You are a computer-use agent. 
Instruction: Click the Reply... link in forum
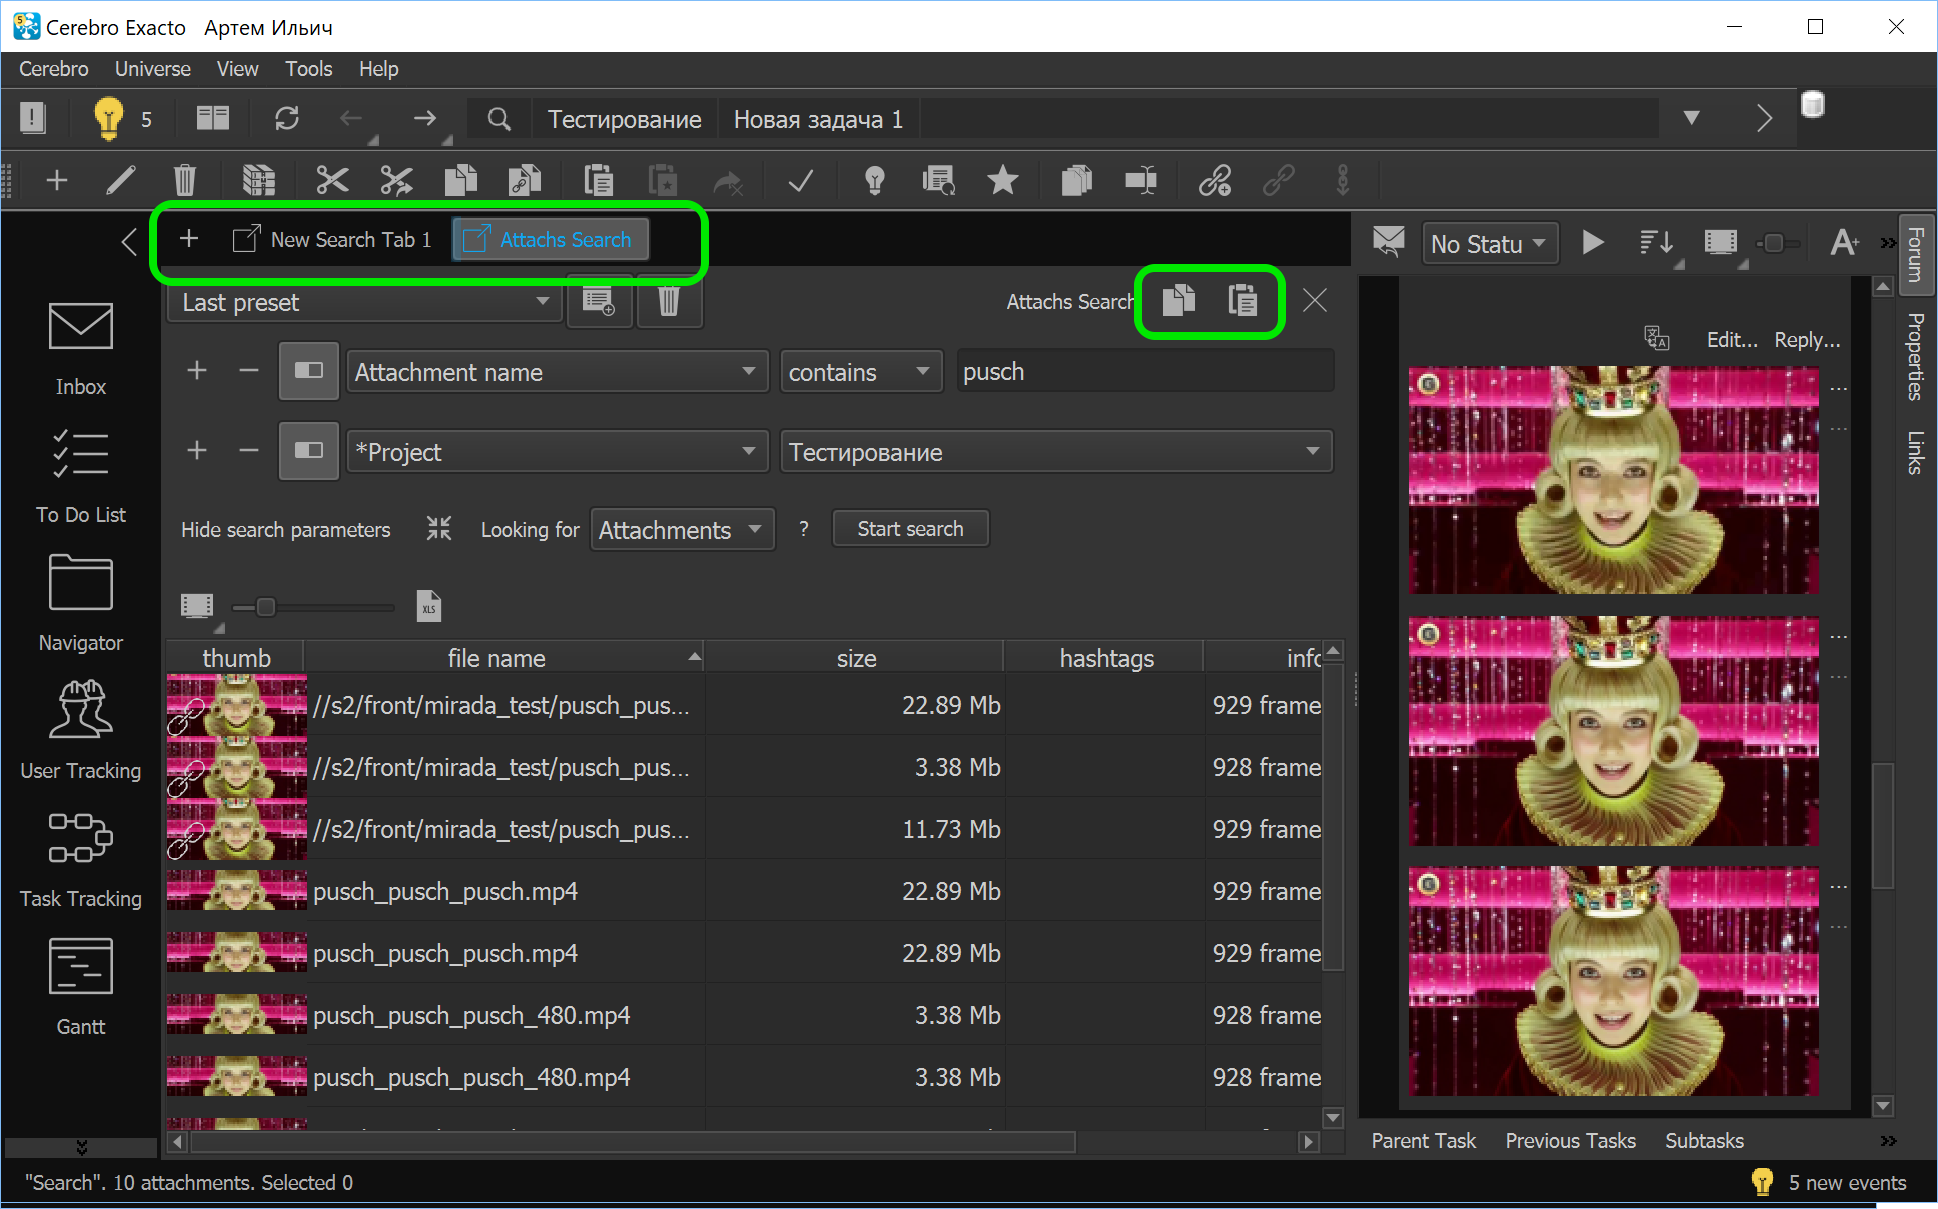tap(1807, 340)
